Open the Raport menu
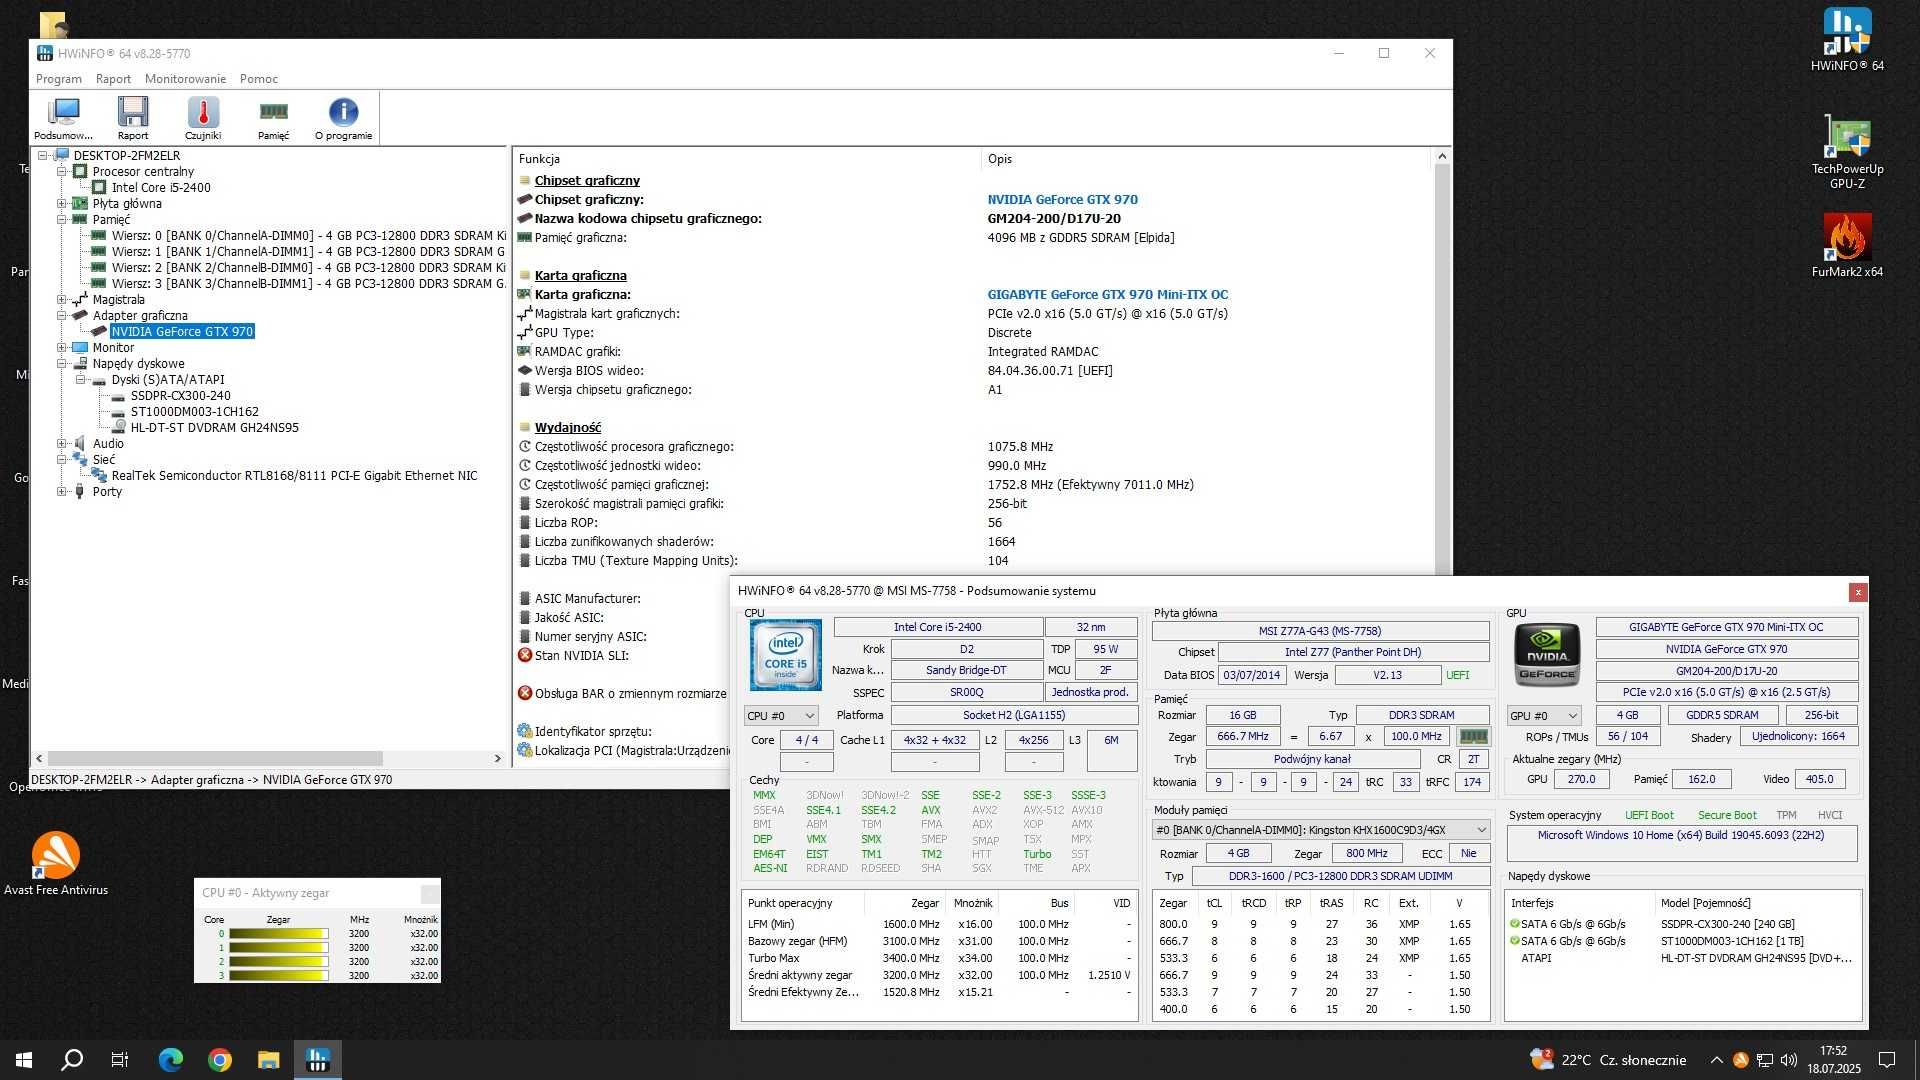The height and width of the screenshot is (1080, 1920). (x=113, y=79)
